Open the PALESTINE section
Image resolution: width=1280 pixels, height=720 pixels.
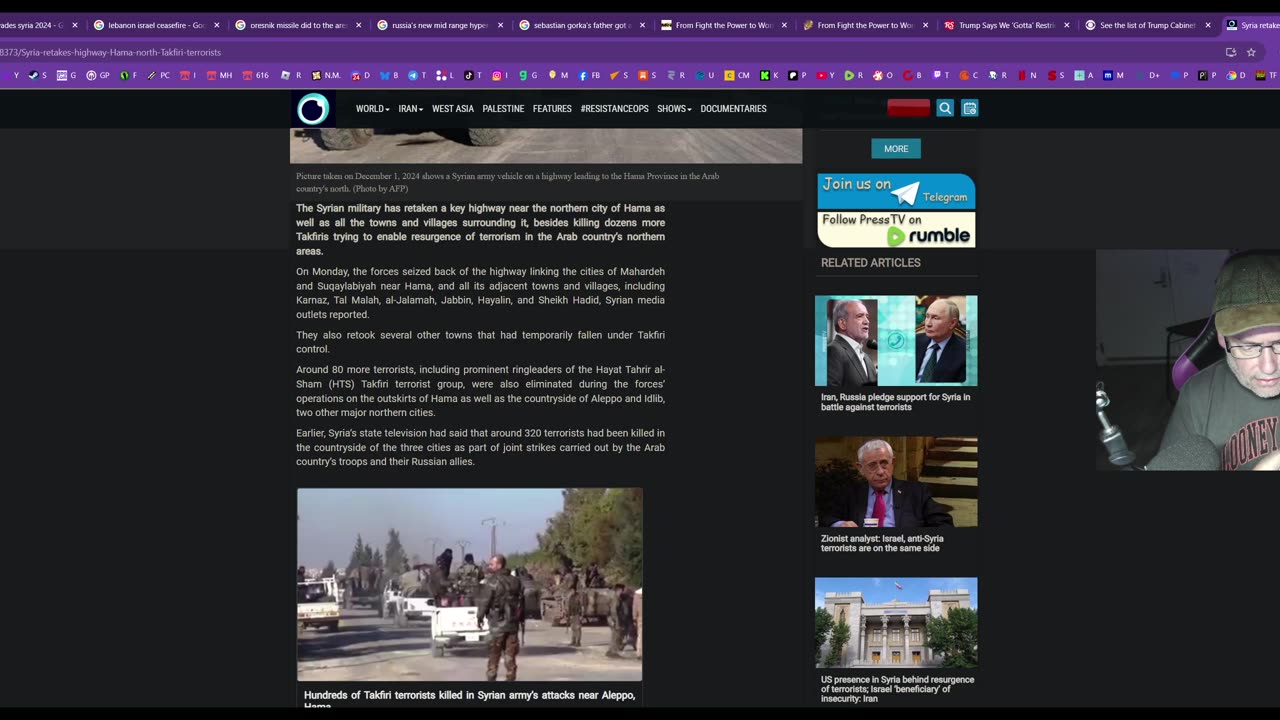[x=503, y=108]
